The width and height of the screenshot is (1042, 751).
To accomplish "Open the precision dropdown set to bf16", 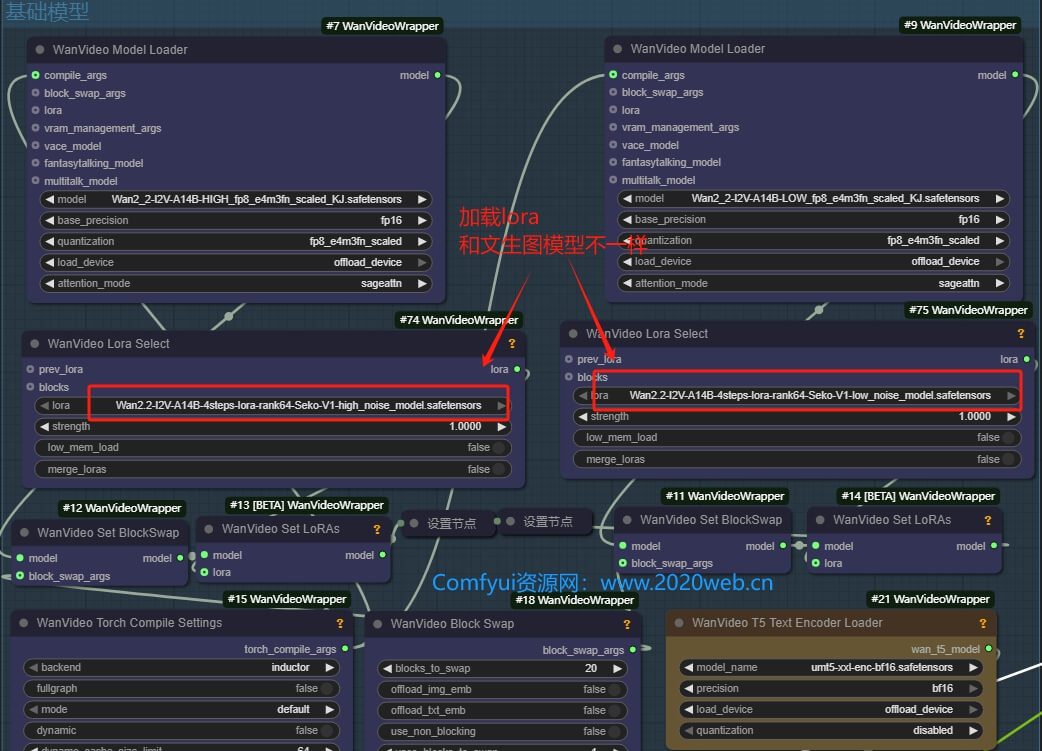I will click(832, 689).
